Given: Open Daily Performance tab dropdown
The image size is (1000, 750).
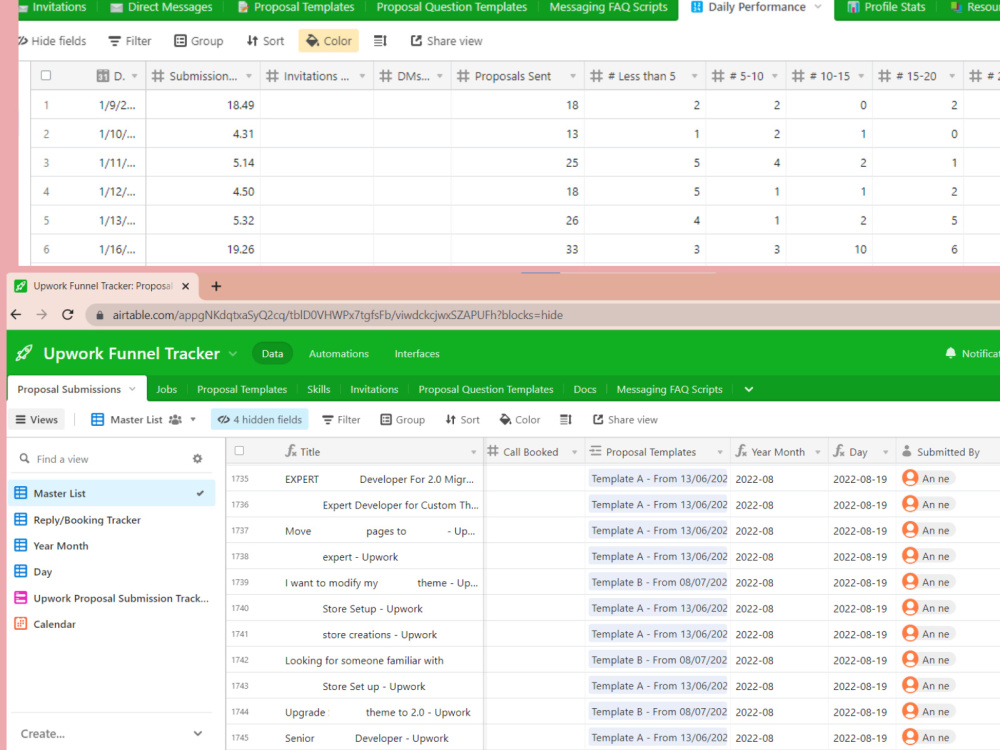Looking at the screenshot, I should point(818,7).
